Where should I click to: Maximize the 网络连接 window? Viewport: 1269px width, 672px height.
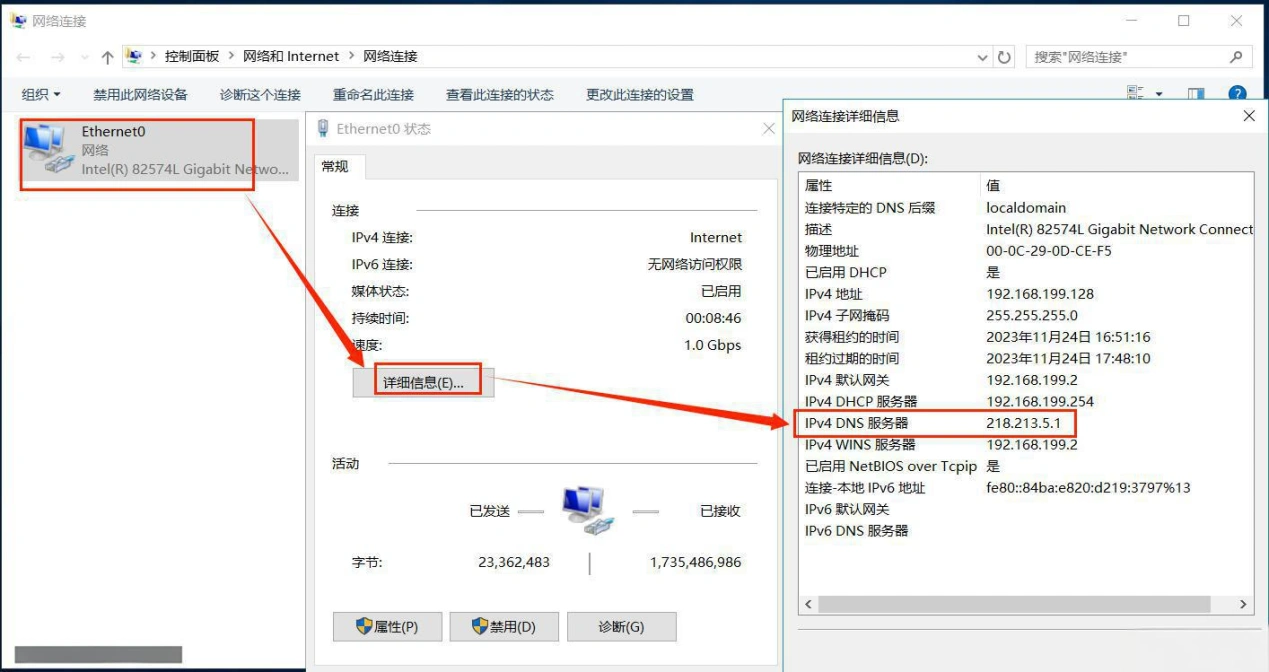tap(1184, 21)
